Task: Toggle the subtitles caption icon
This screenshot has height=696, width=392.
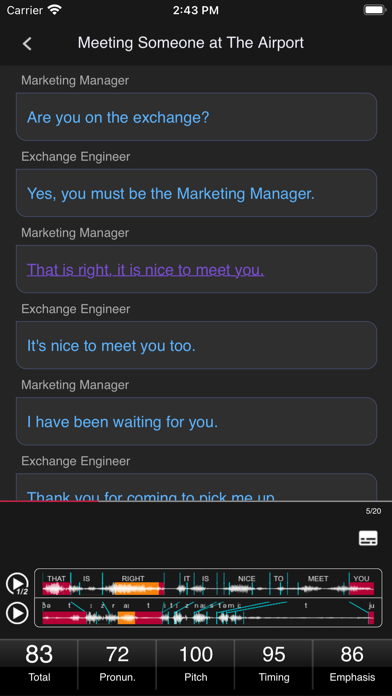Action: (x=368, y=538)
